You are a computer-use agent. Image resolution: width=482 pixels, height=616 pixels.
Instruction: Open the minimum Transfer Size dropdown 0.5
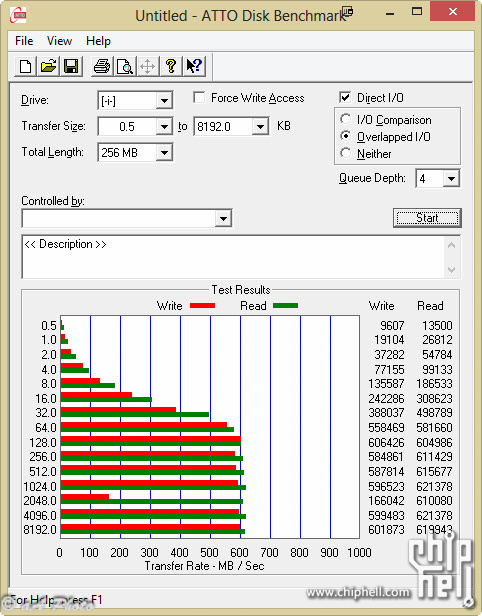[x=164, y=126]
